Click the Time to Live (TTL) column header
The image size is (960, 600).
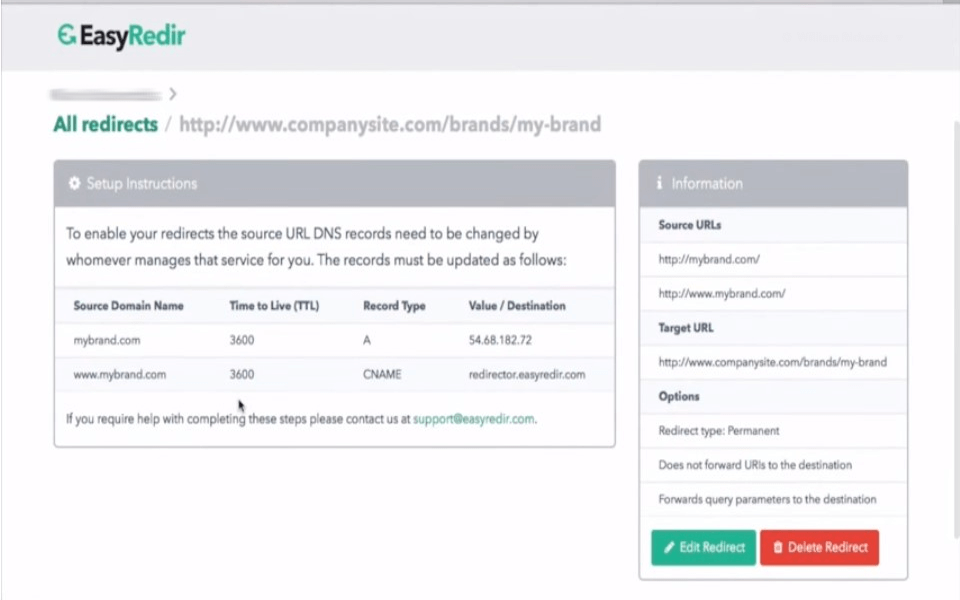coord(274,306)
